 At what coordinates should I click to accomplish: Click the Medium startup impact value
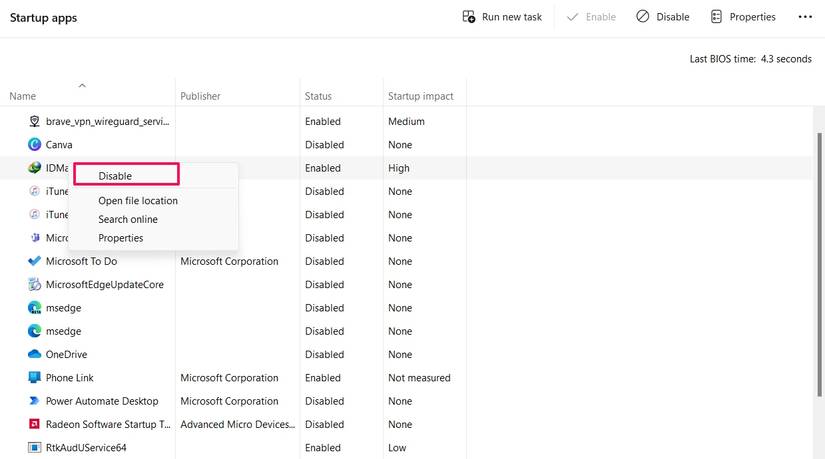coord(406,122)
